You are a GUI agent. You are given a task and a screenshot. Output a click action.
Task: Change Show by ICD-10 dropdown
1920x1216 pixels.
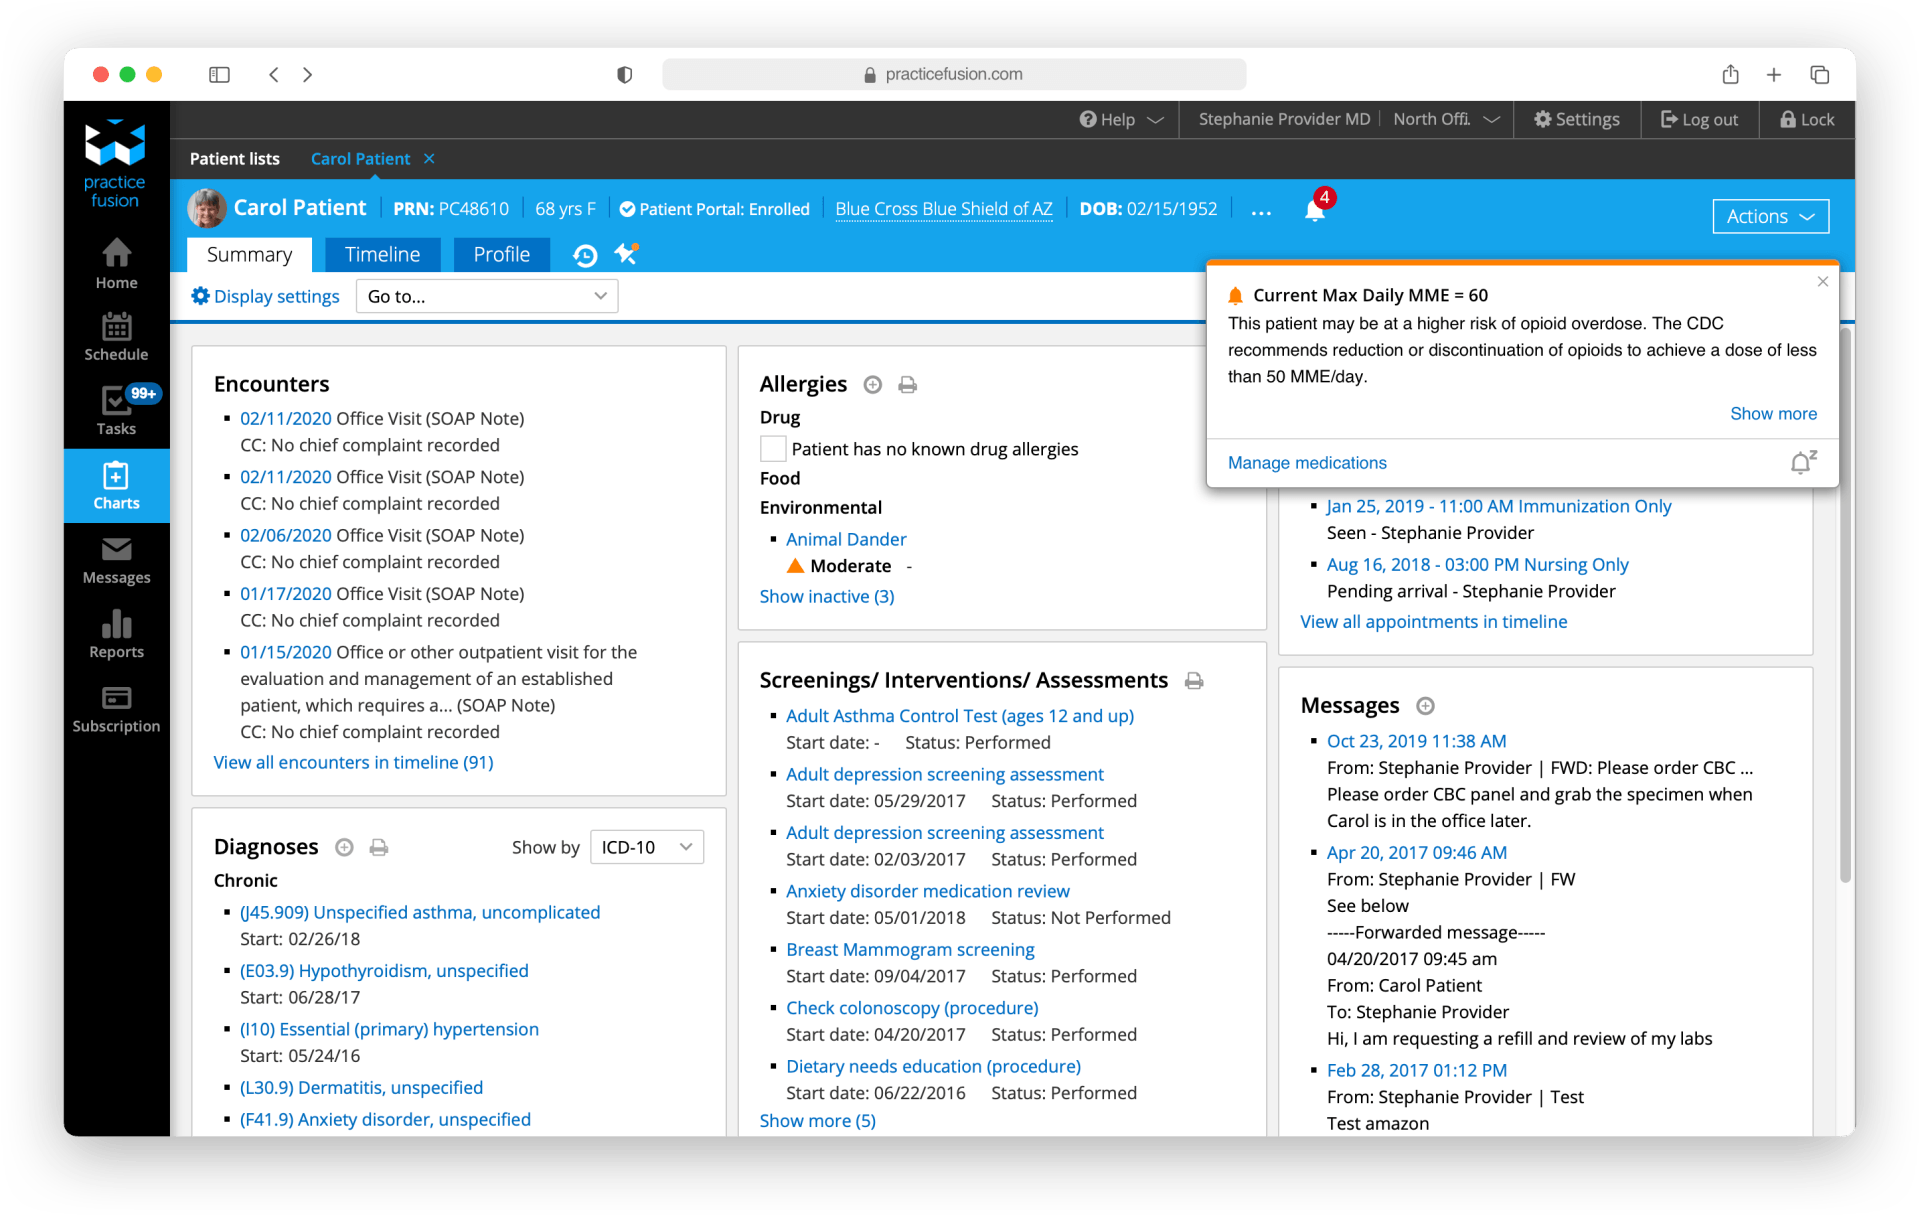click(x=647, y=847)
